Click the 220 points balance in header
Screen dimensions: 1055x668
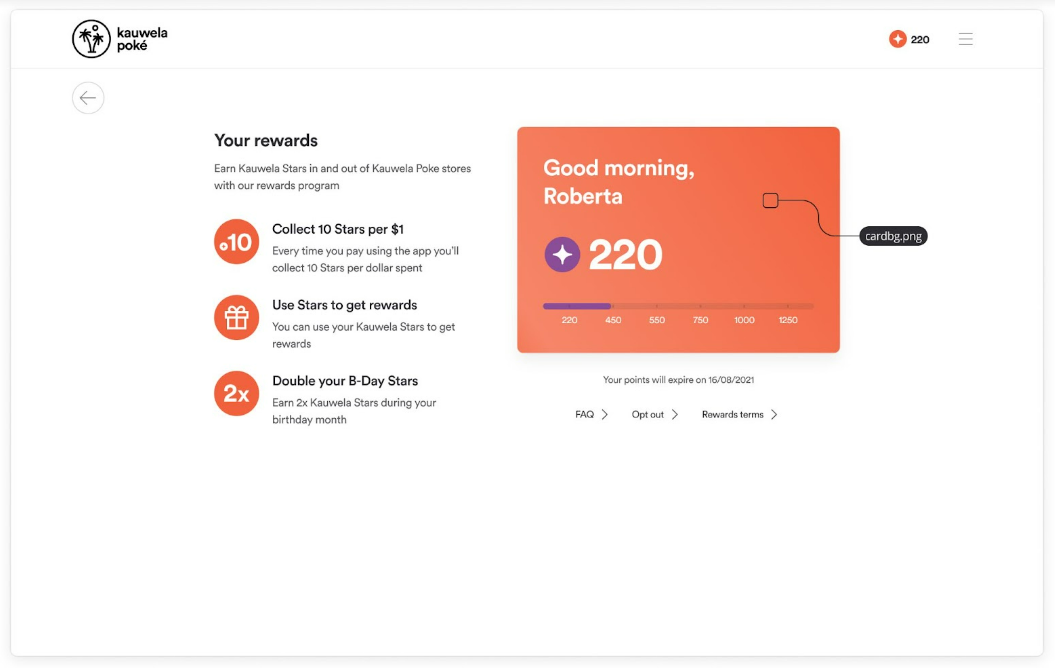click(920, 40)
